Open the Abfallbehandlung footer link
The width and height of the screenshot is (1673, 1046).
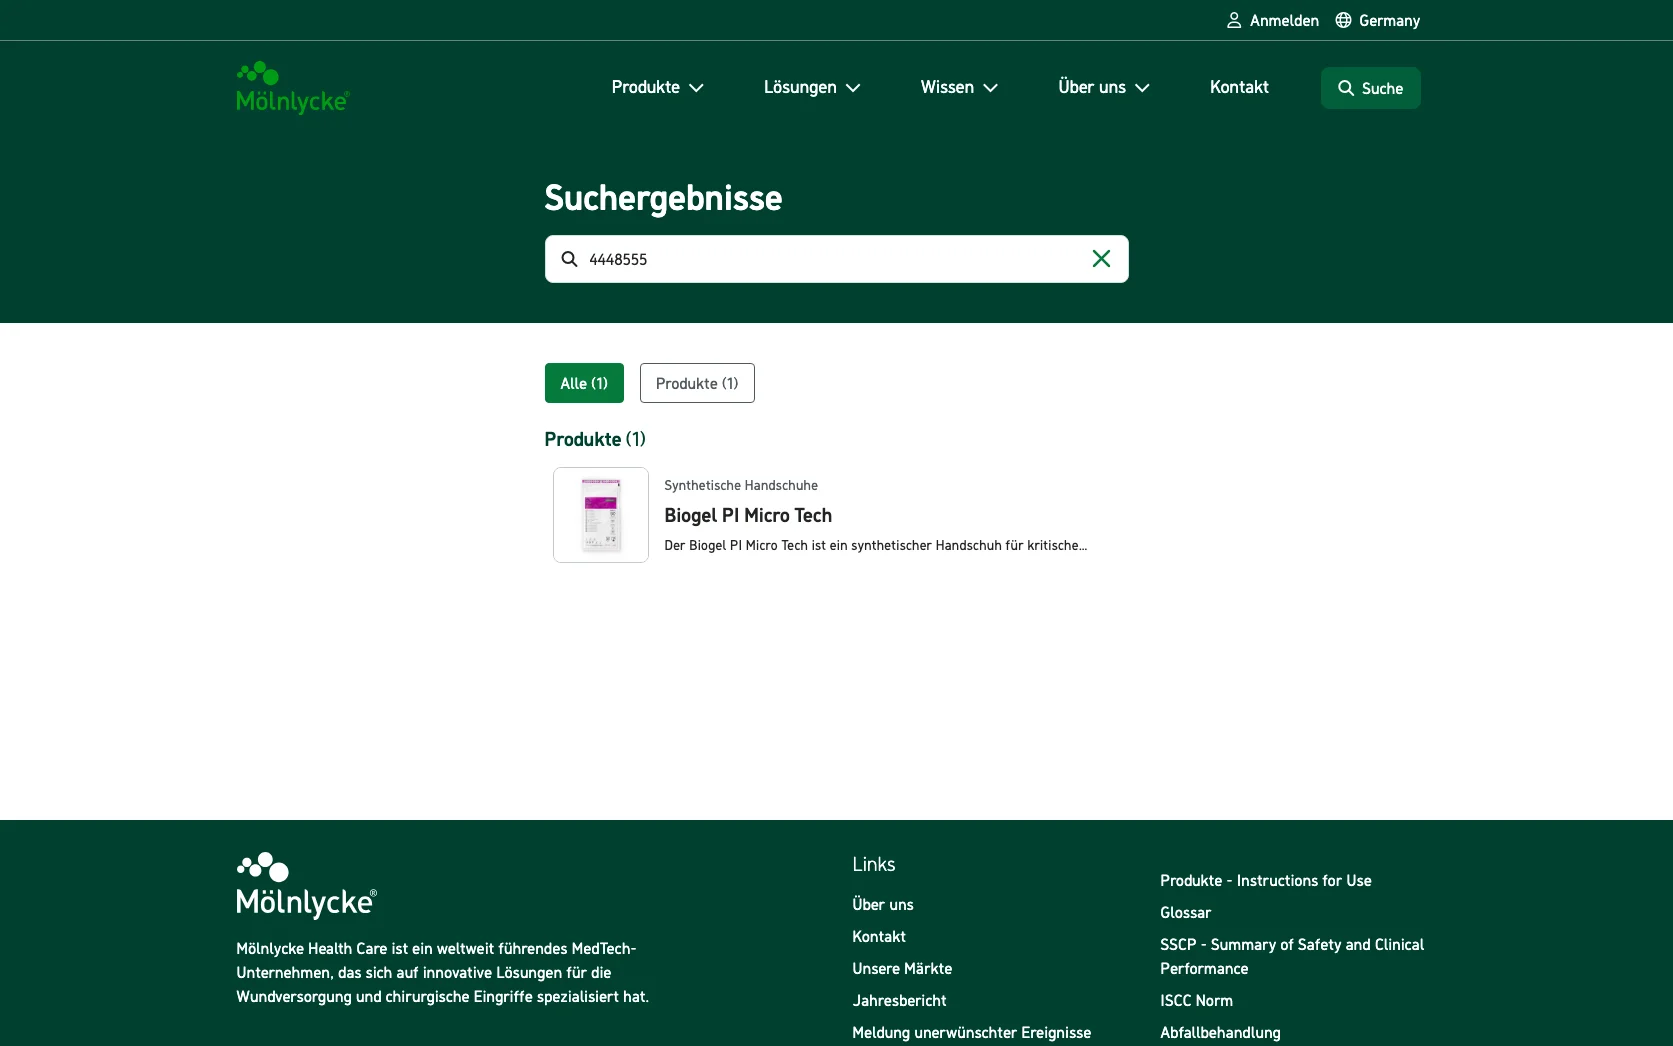1220,1032
